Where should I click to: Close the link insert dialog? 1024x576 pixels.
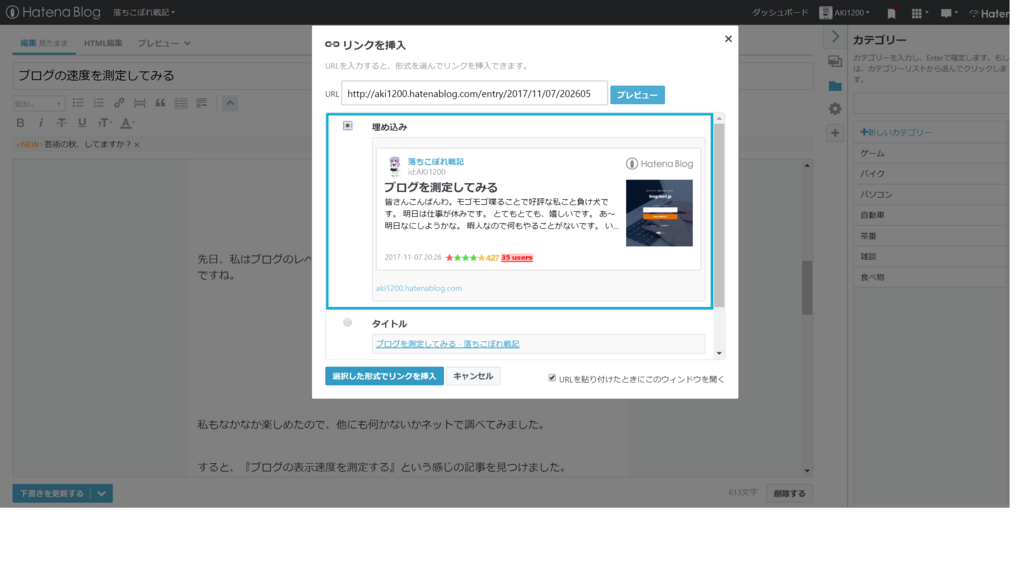point(728,39)
